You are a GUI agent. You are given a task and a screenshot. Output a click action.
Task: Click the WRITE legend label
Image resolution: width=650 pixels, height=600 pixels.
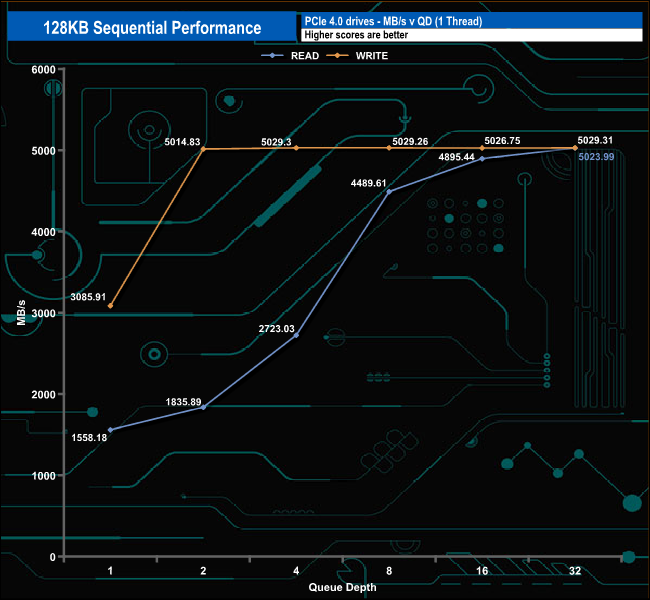(372, 56)
